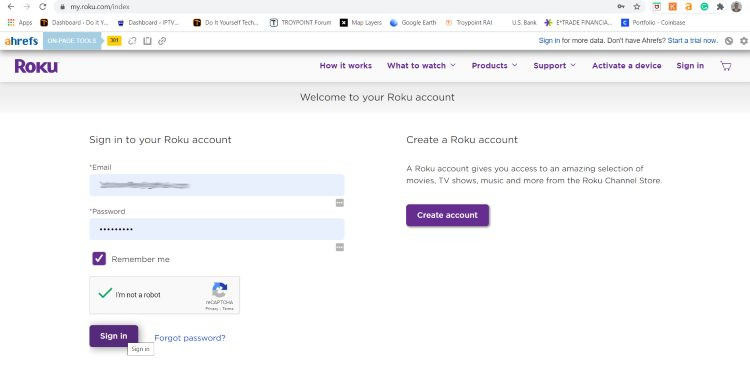This screenshot has height=390, width=750.
Task: Open the Map Layers bookmark
Action: (361, 22)
